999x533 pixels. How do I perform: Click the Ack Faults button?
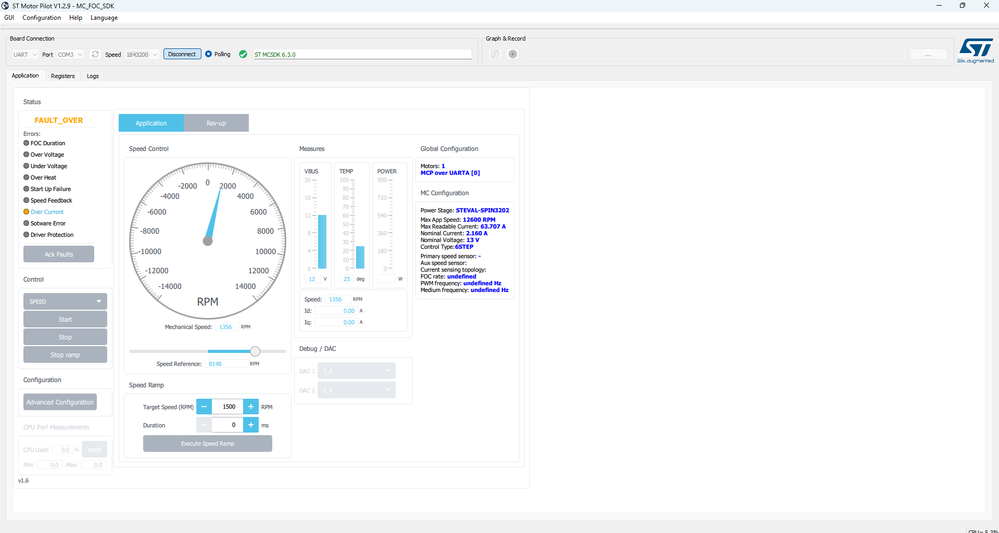59,254
